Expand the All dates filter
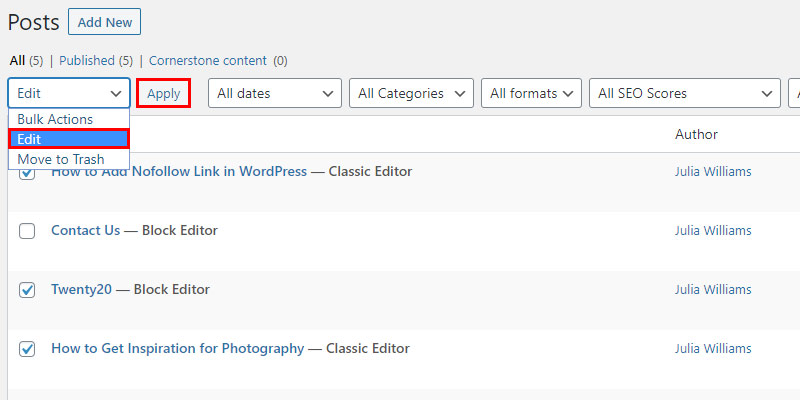Screen dimensions: 800x400 [x=274, y=93]
